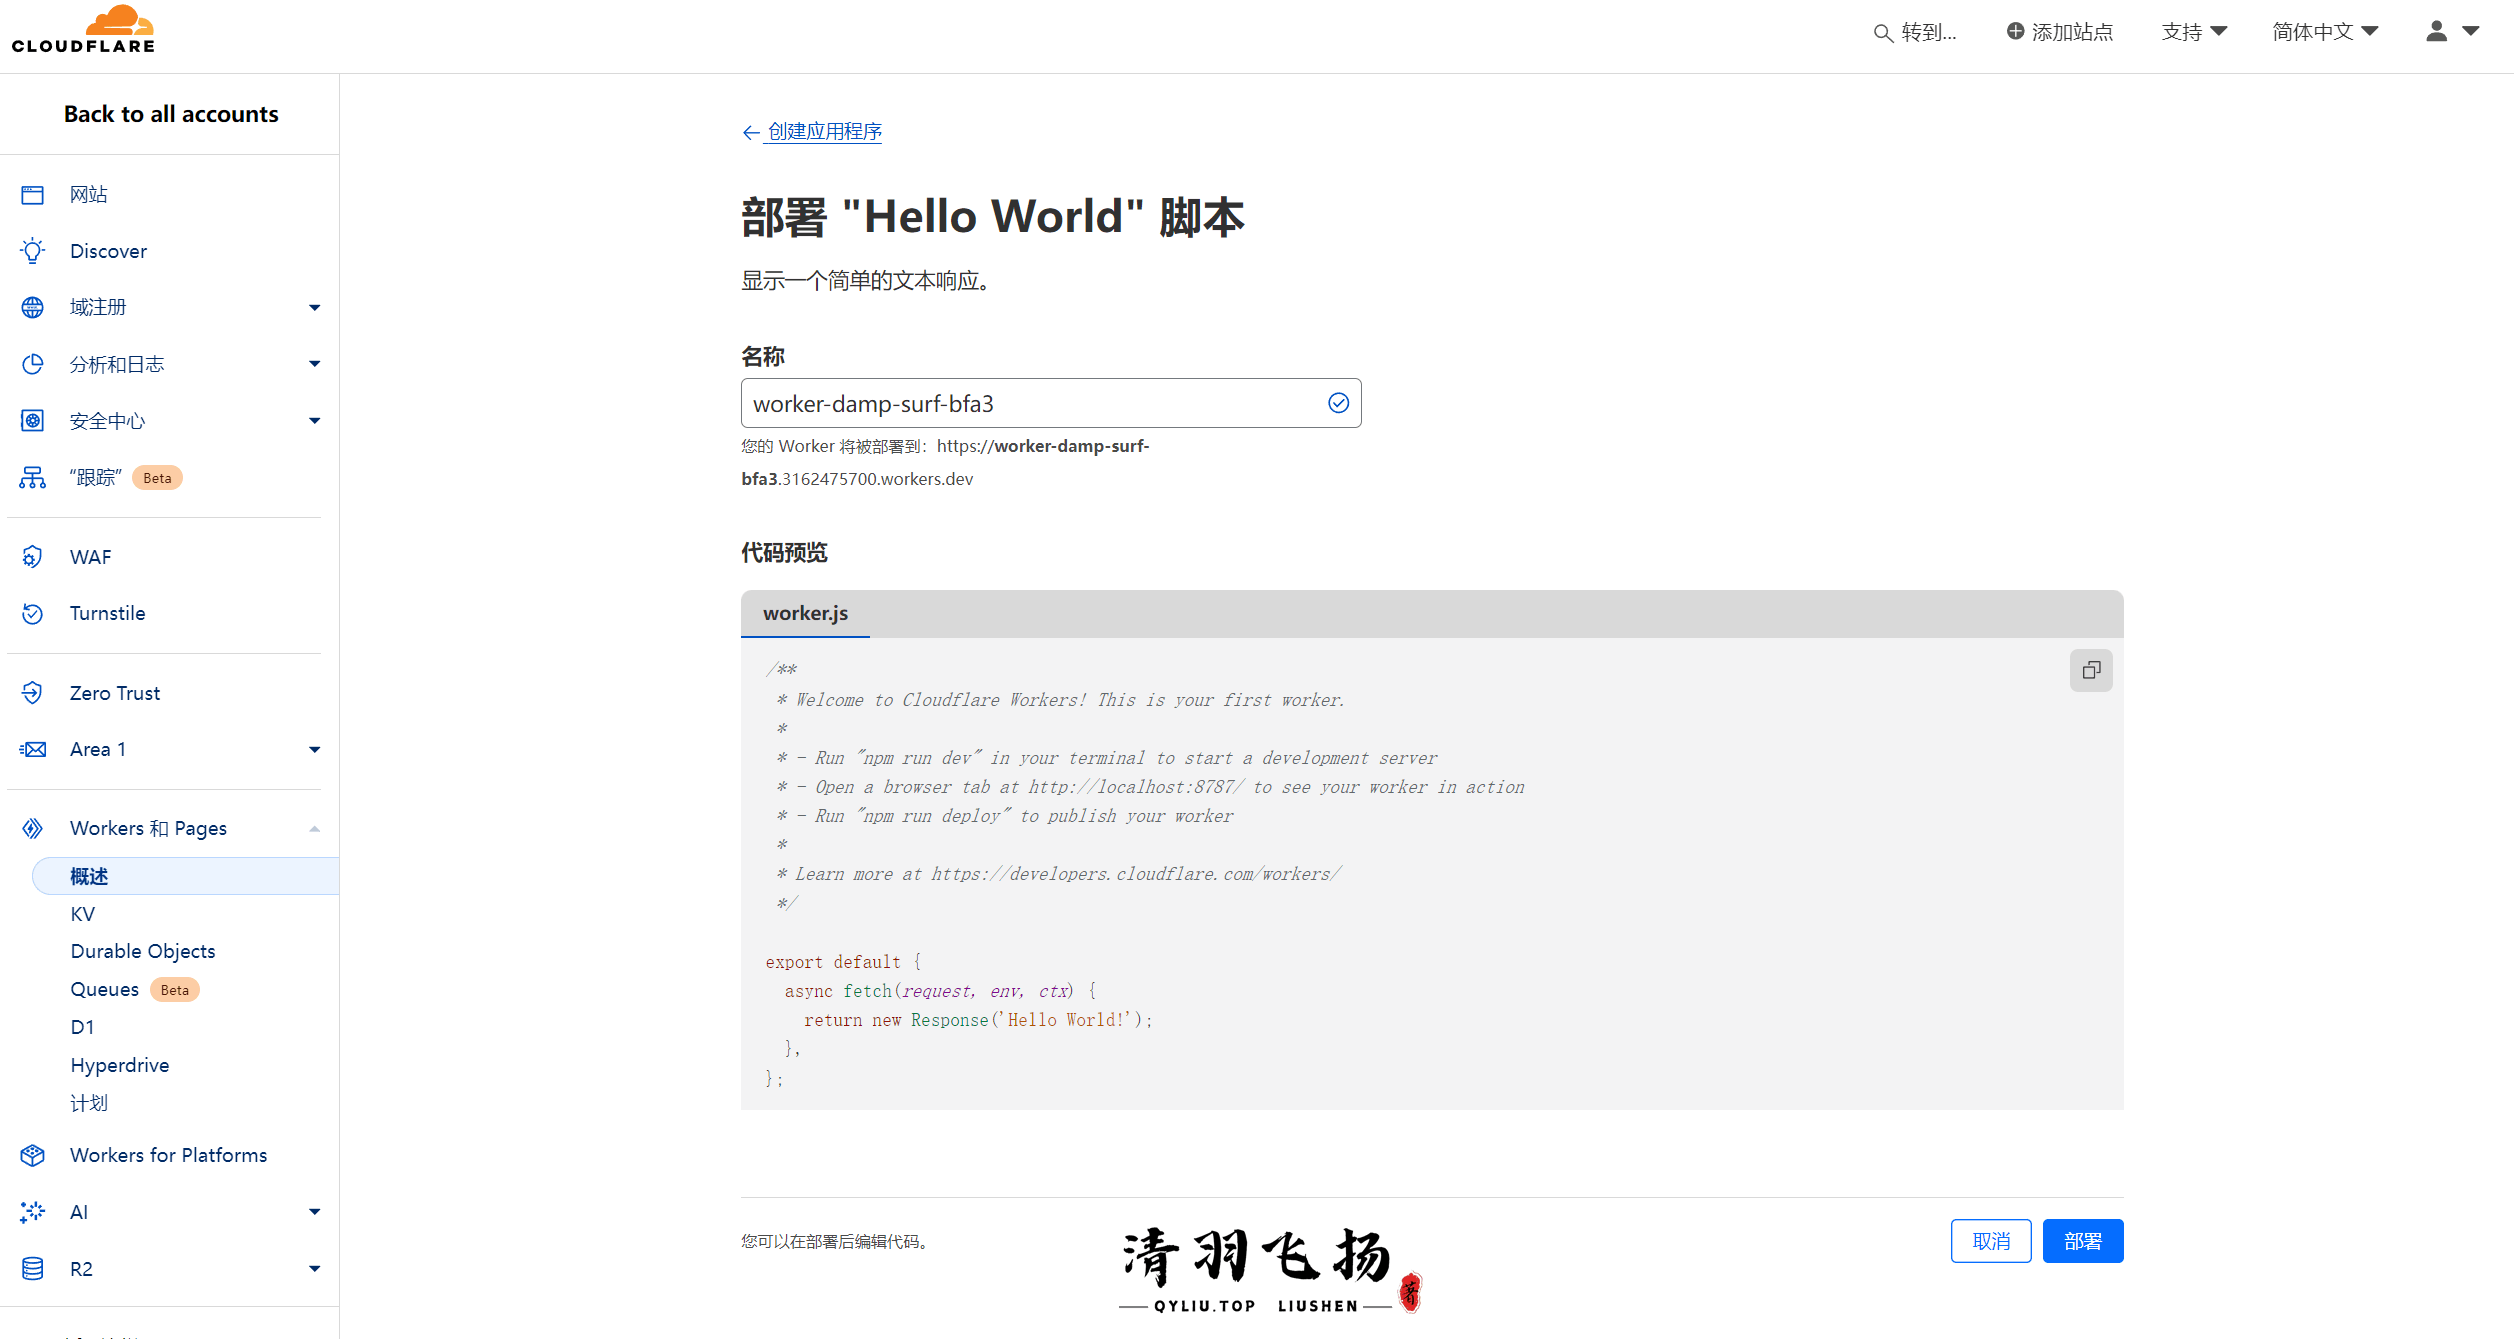Open the user account profile icon
The height and width of the screenshot is (1339, 2514).
coord(2436,32)
